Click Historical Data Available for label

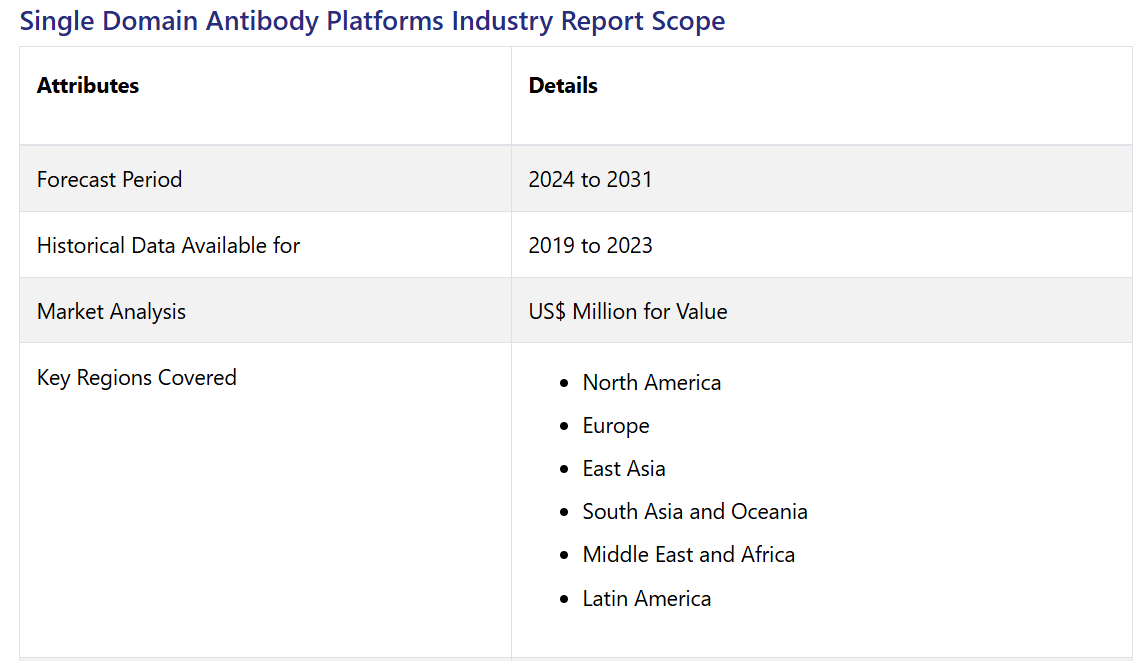tap(168, 246)
